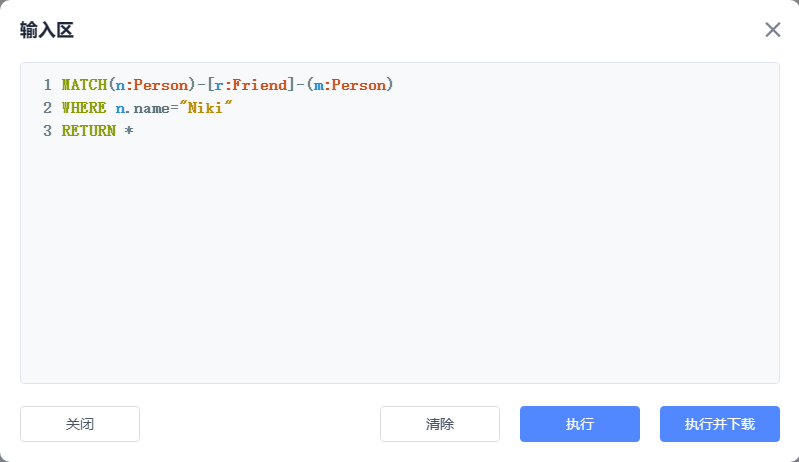Click the r variable inside the square brackets
Viewport: 799px width, 462px height.
[219, 85]
